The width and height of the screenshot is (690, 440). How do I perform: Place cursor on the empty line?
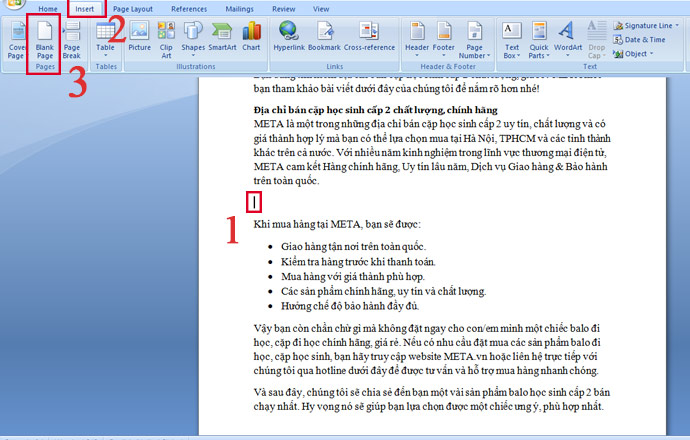click(254, 202)
